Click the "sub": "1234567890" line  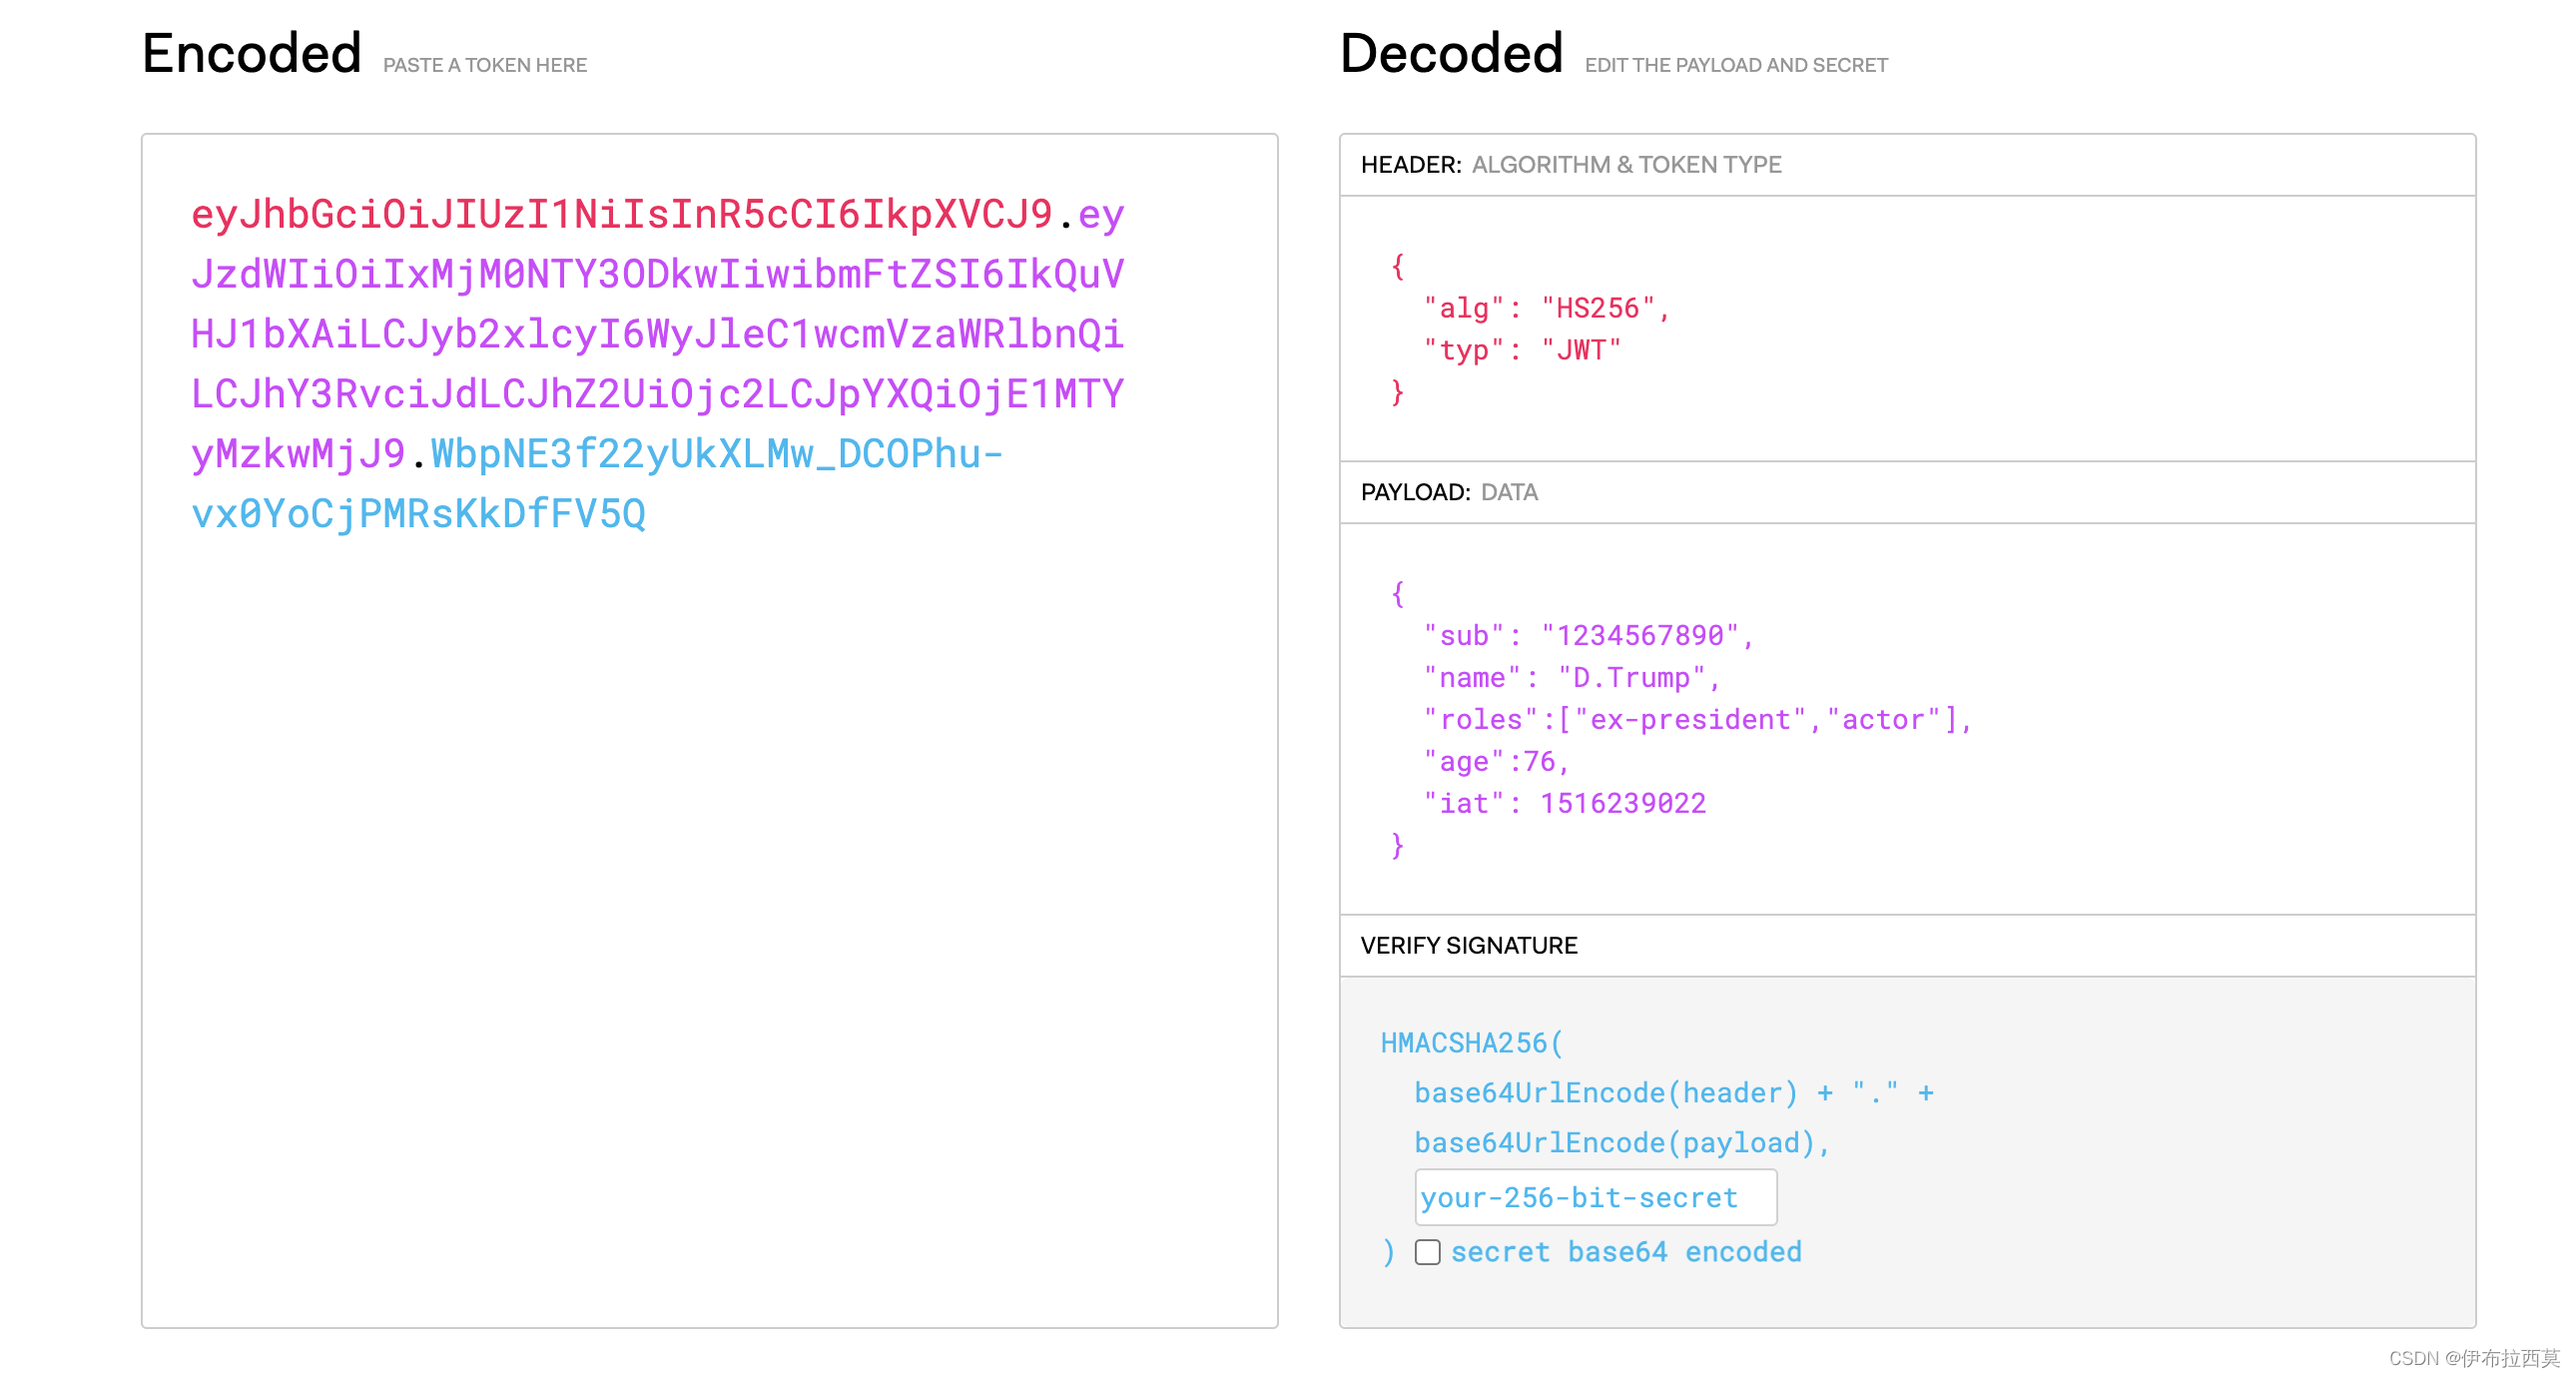tap(1588, 635)
